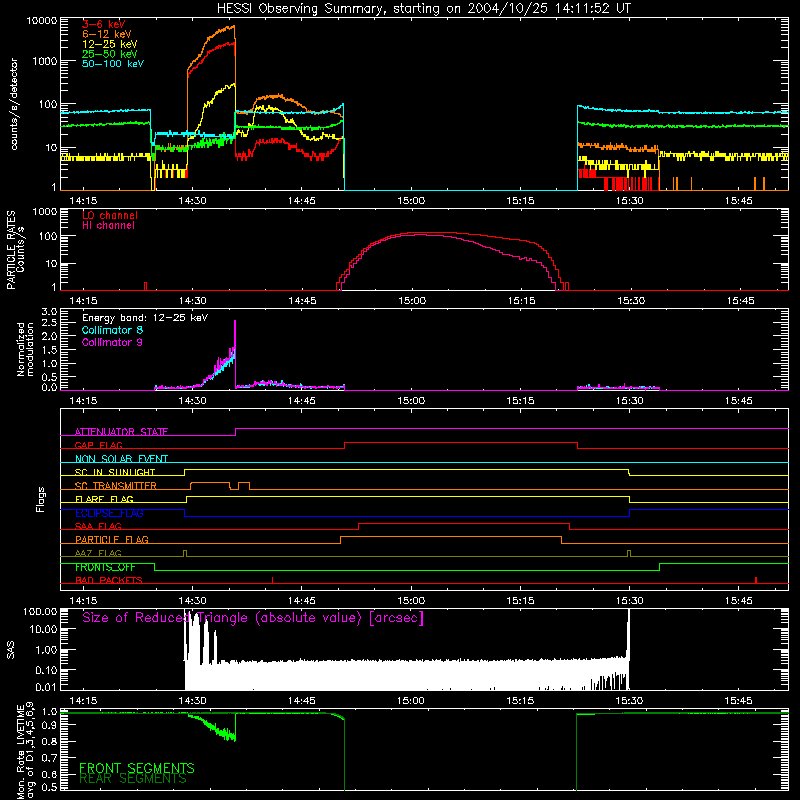The image size is (800, 800).
Task: Click the SAS axis label
Action: click(x=11, y=649)
